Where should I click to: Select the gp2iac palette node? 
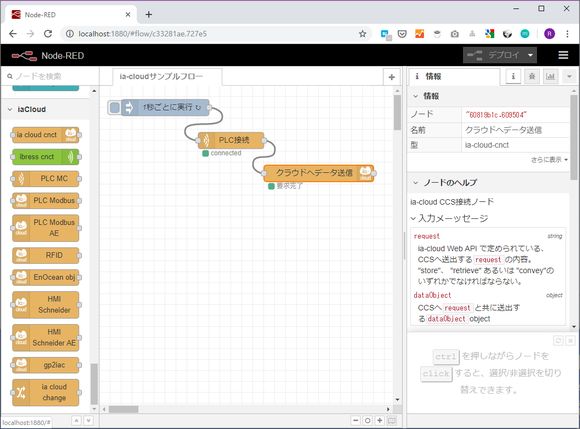coord(46,365)
